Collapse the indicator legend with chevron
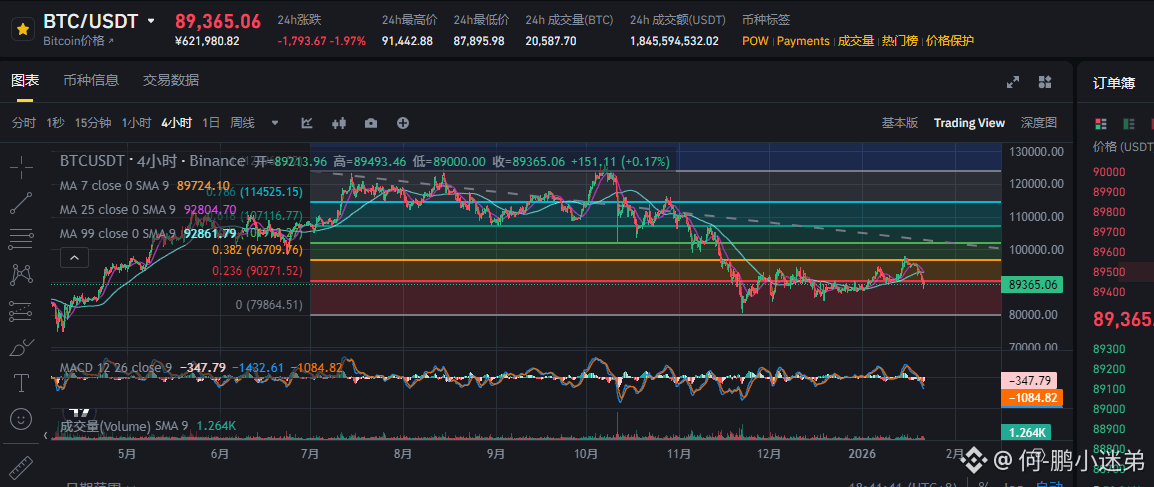 [74, 258]
